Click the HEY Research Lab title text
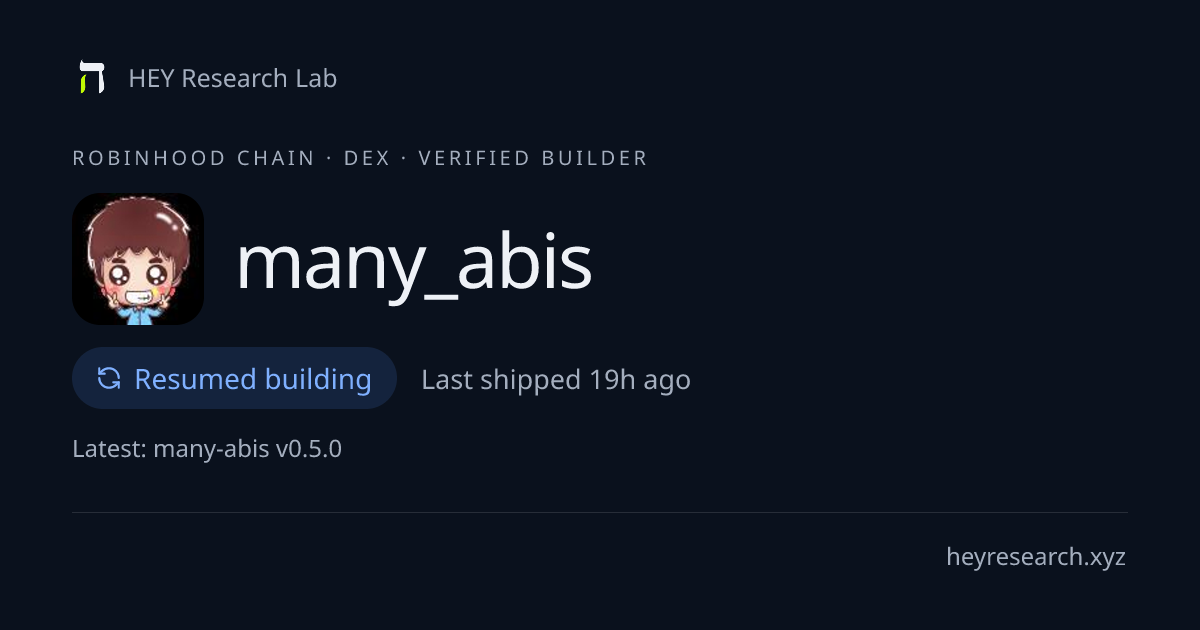Viewport: 1200px width, 630px height. pyautogui.click(x=233, y=78)
